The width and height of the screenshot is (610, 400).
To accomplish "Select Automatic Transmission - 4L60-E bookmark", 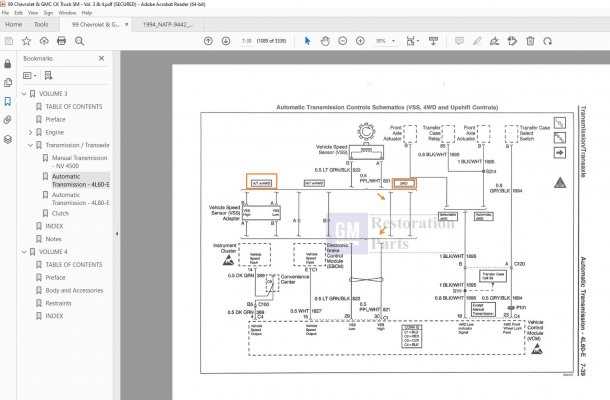I will [x=81, y=181].
